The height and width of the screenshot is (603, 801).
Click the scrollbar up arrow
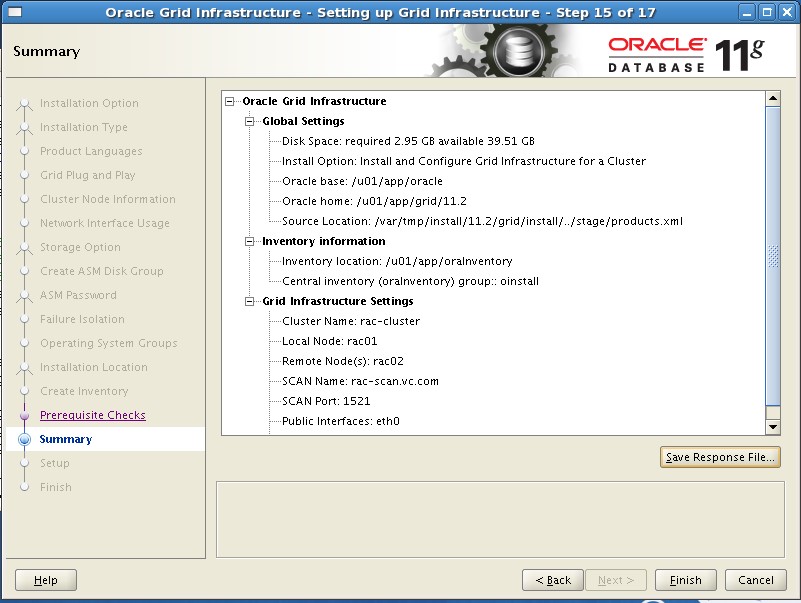(773, 98)
